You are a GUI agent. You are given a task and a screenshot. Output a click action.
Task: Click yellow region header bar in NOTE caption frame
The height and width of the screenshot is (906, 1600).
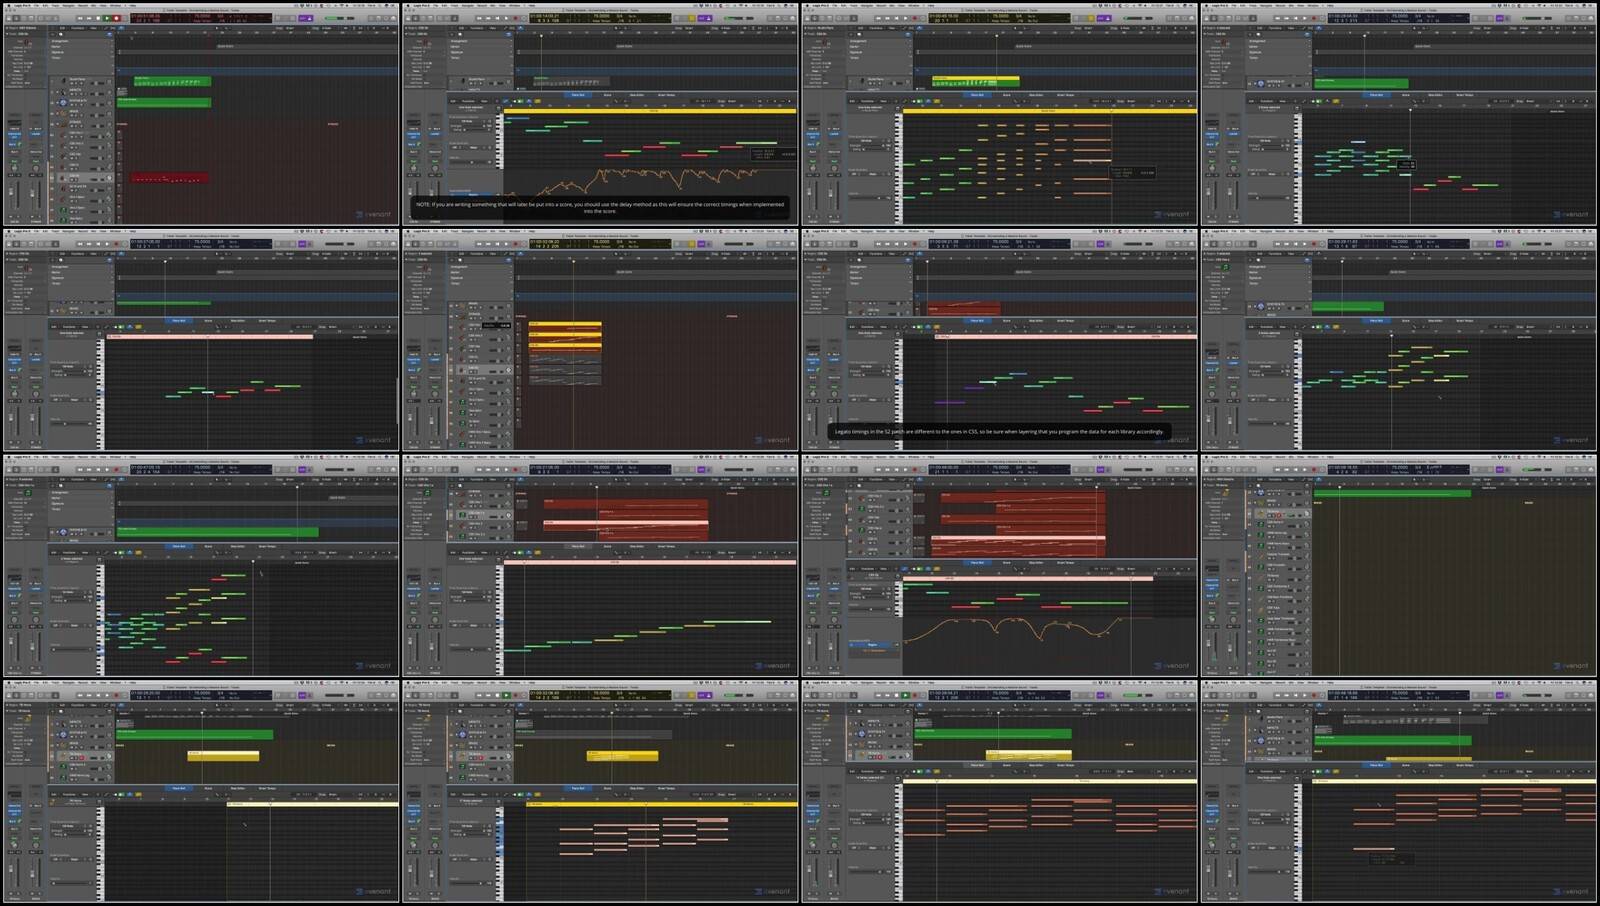[650, 111]
